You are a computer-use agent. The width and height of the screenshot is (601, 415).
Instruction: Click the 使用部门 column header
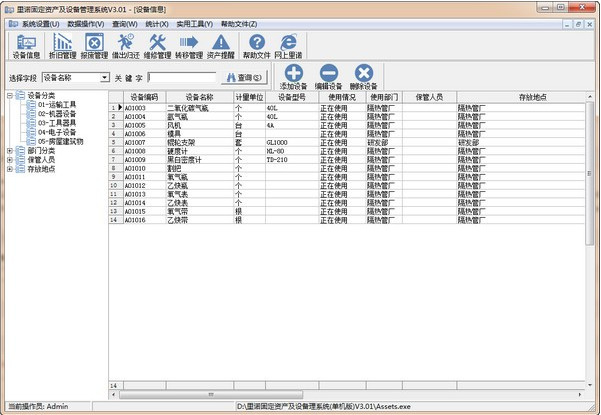pos(384,97)
